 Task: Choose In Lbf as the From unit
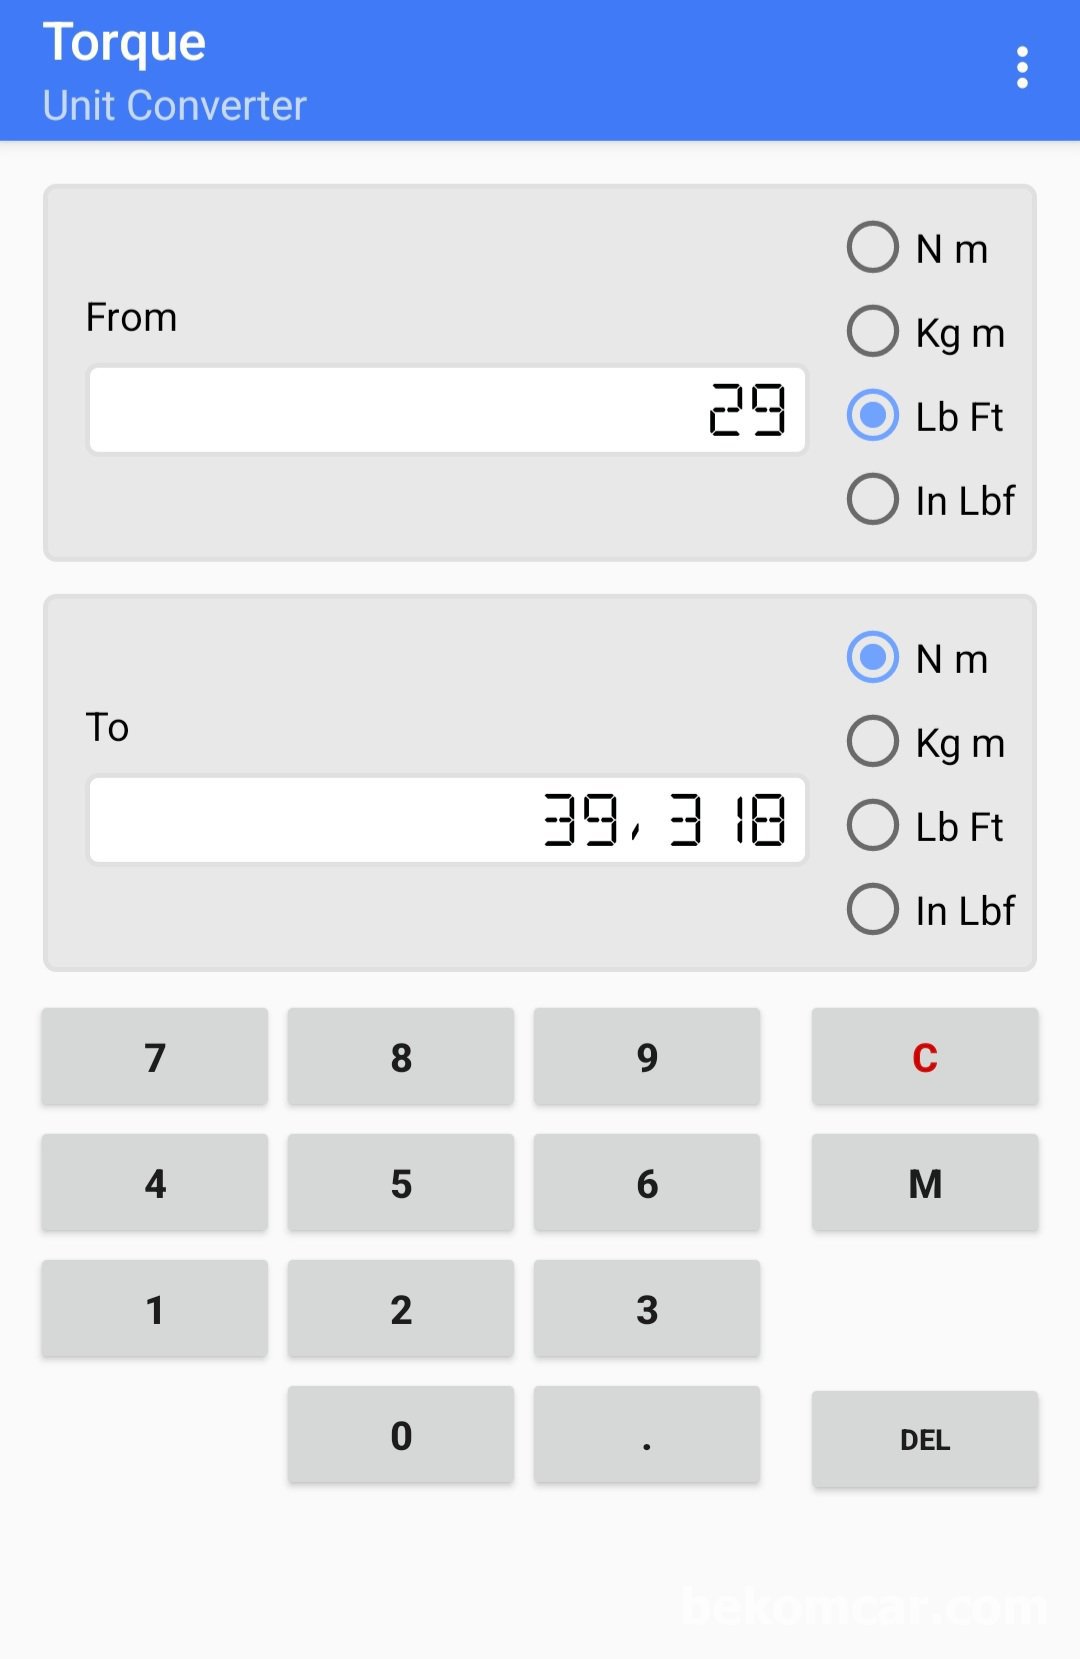click(x=873, y=499)
